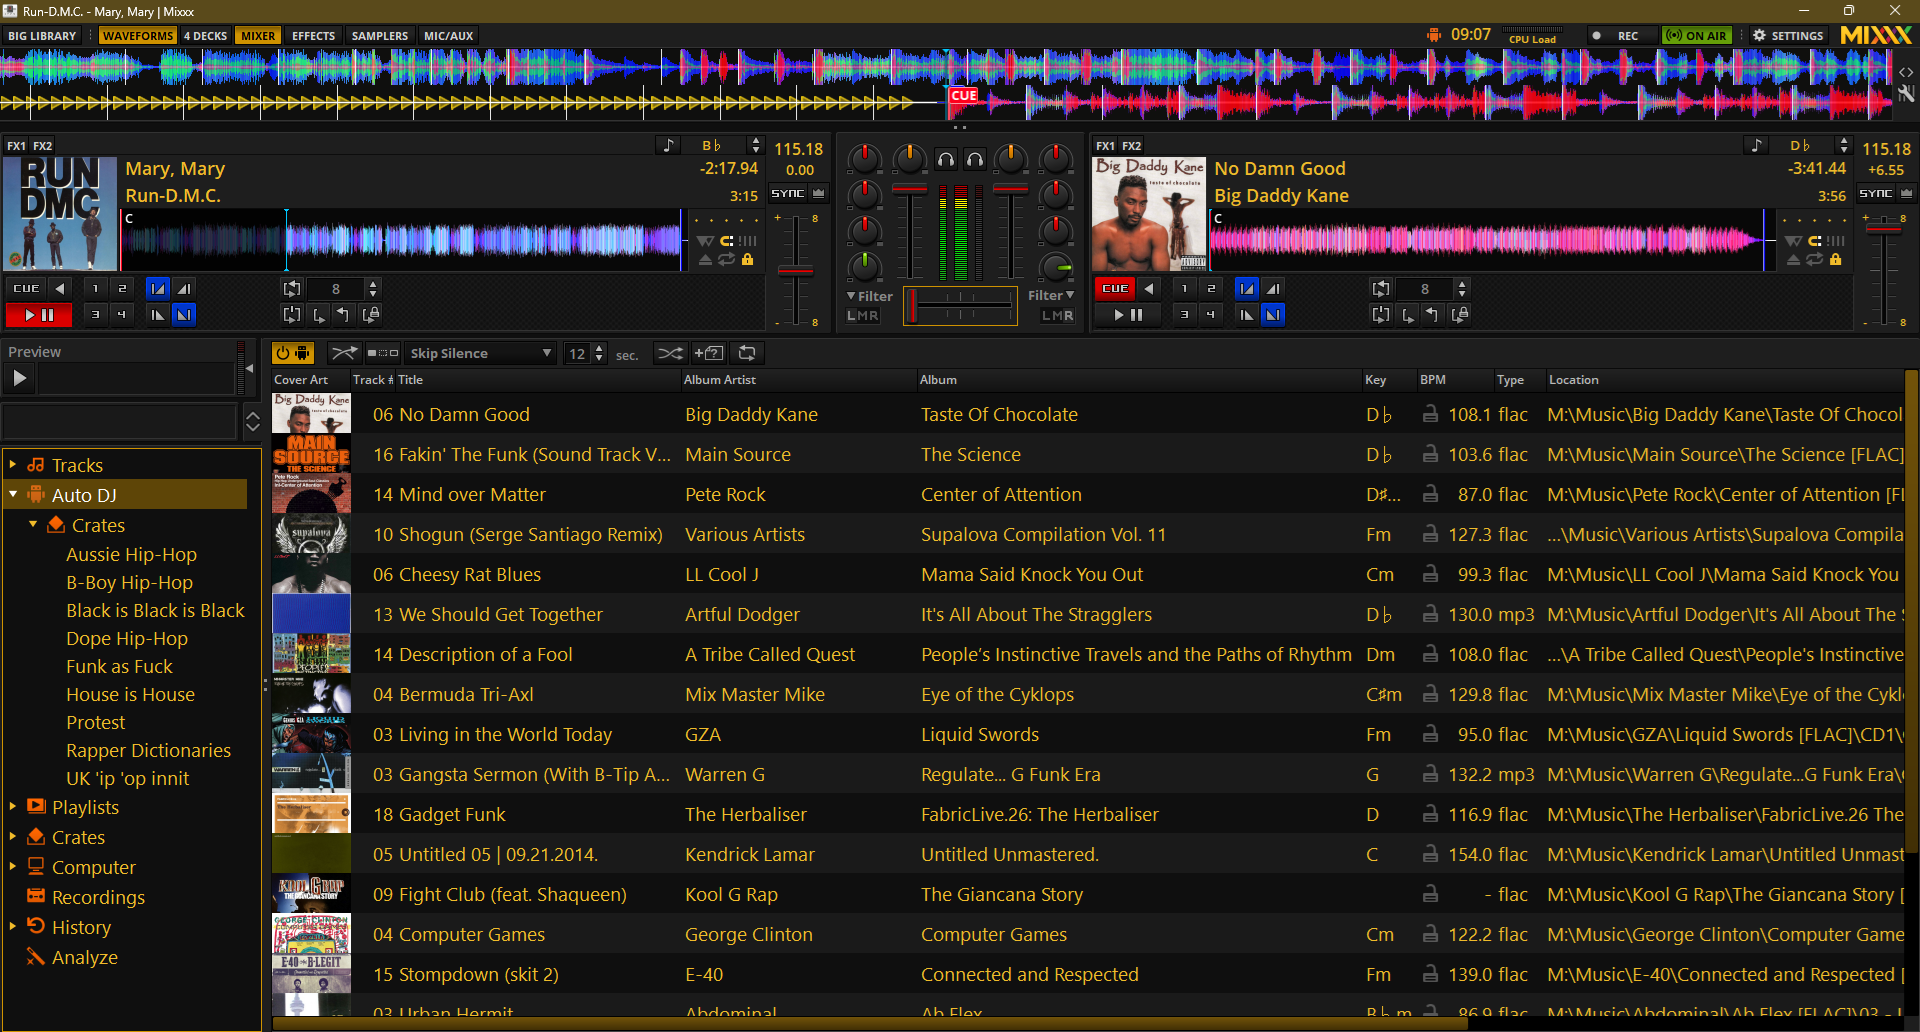Toggle deck 2 SYNC button
1920x1032 pixels.
[x=1875, y=193]
